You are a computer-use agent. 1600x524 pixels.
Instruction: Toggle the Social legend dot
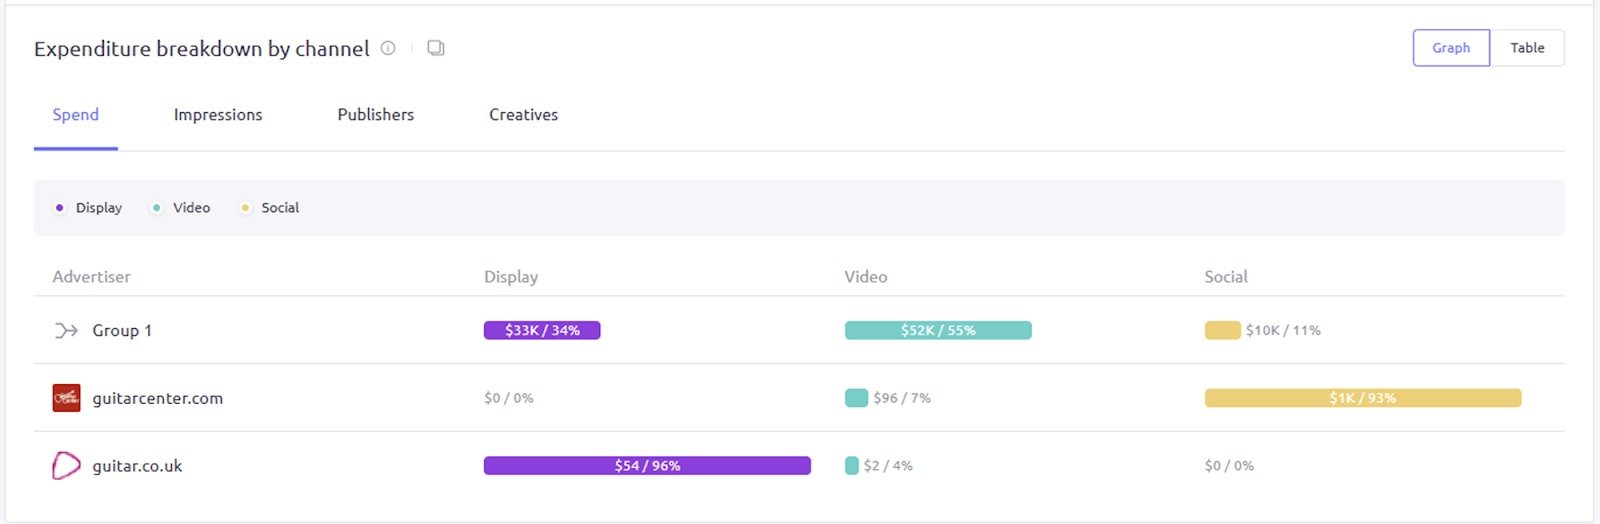pyautogui.click(x=245, y=208)
